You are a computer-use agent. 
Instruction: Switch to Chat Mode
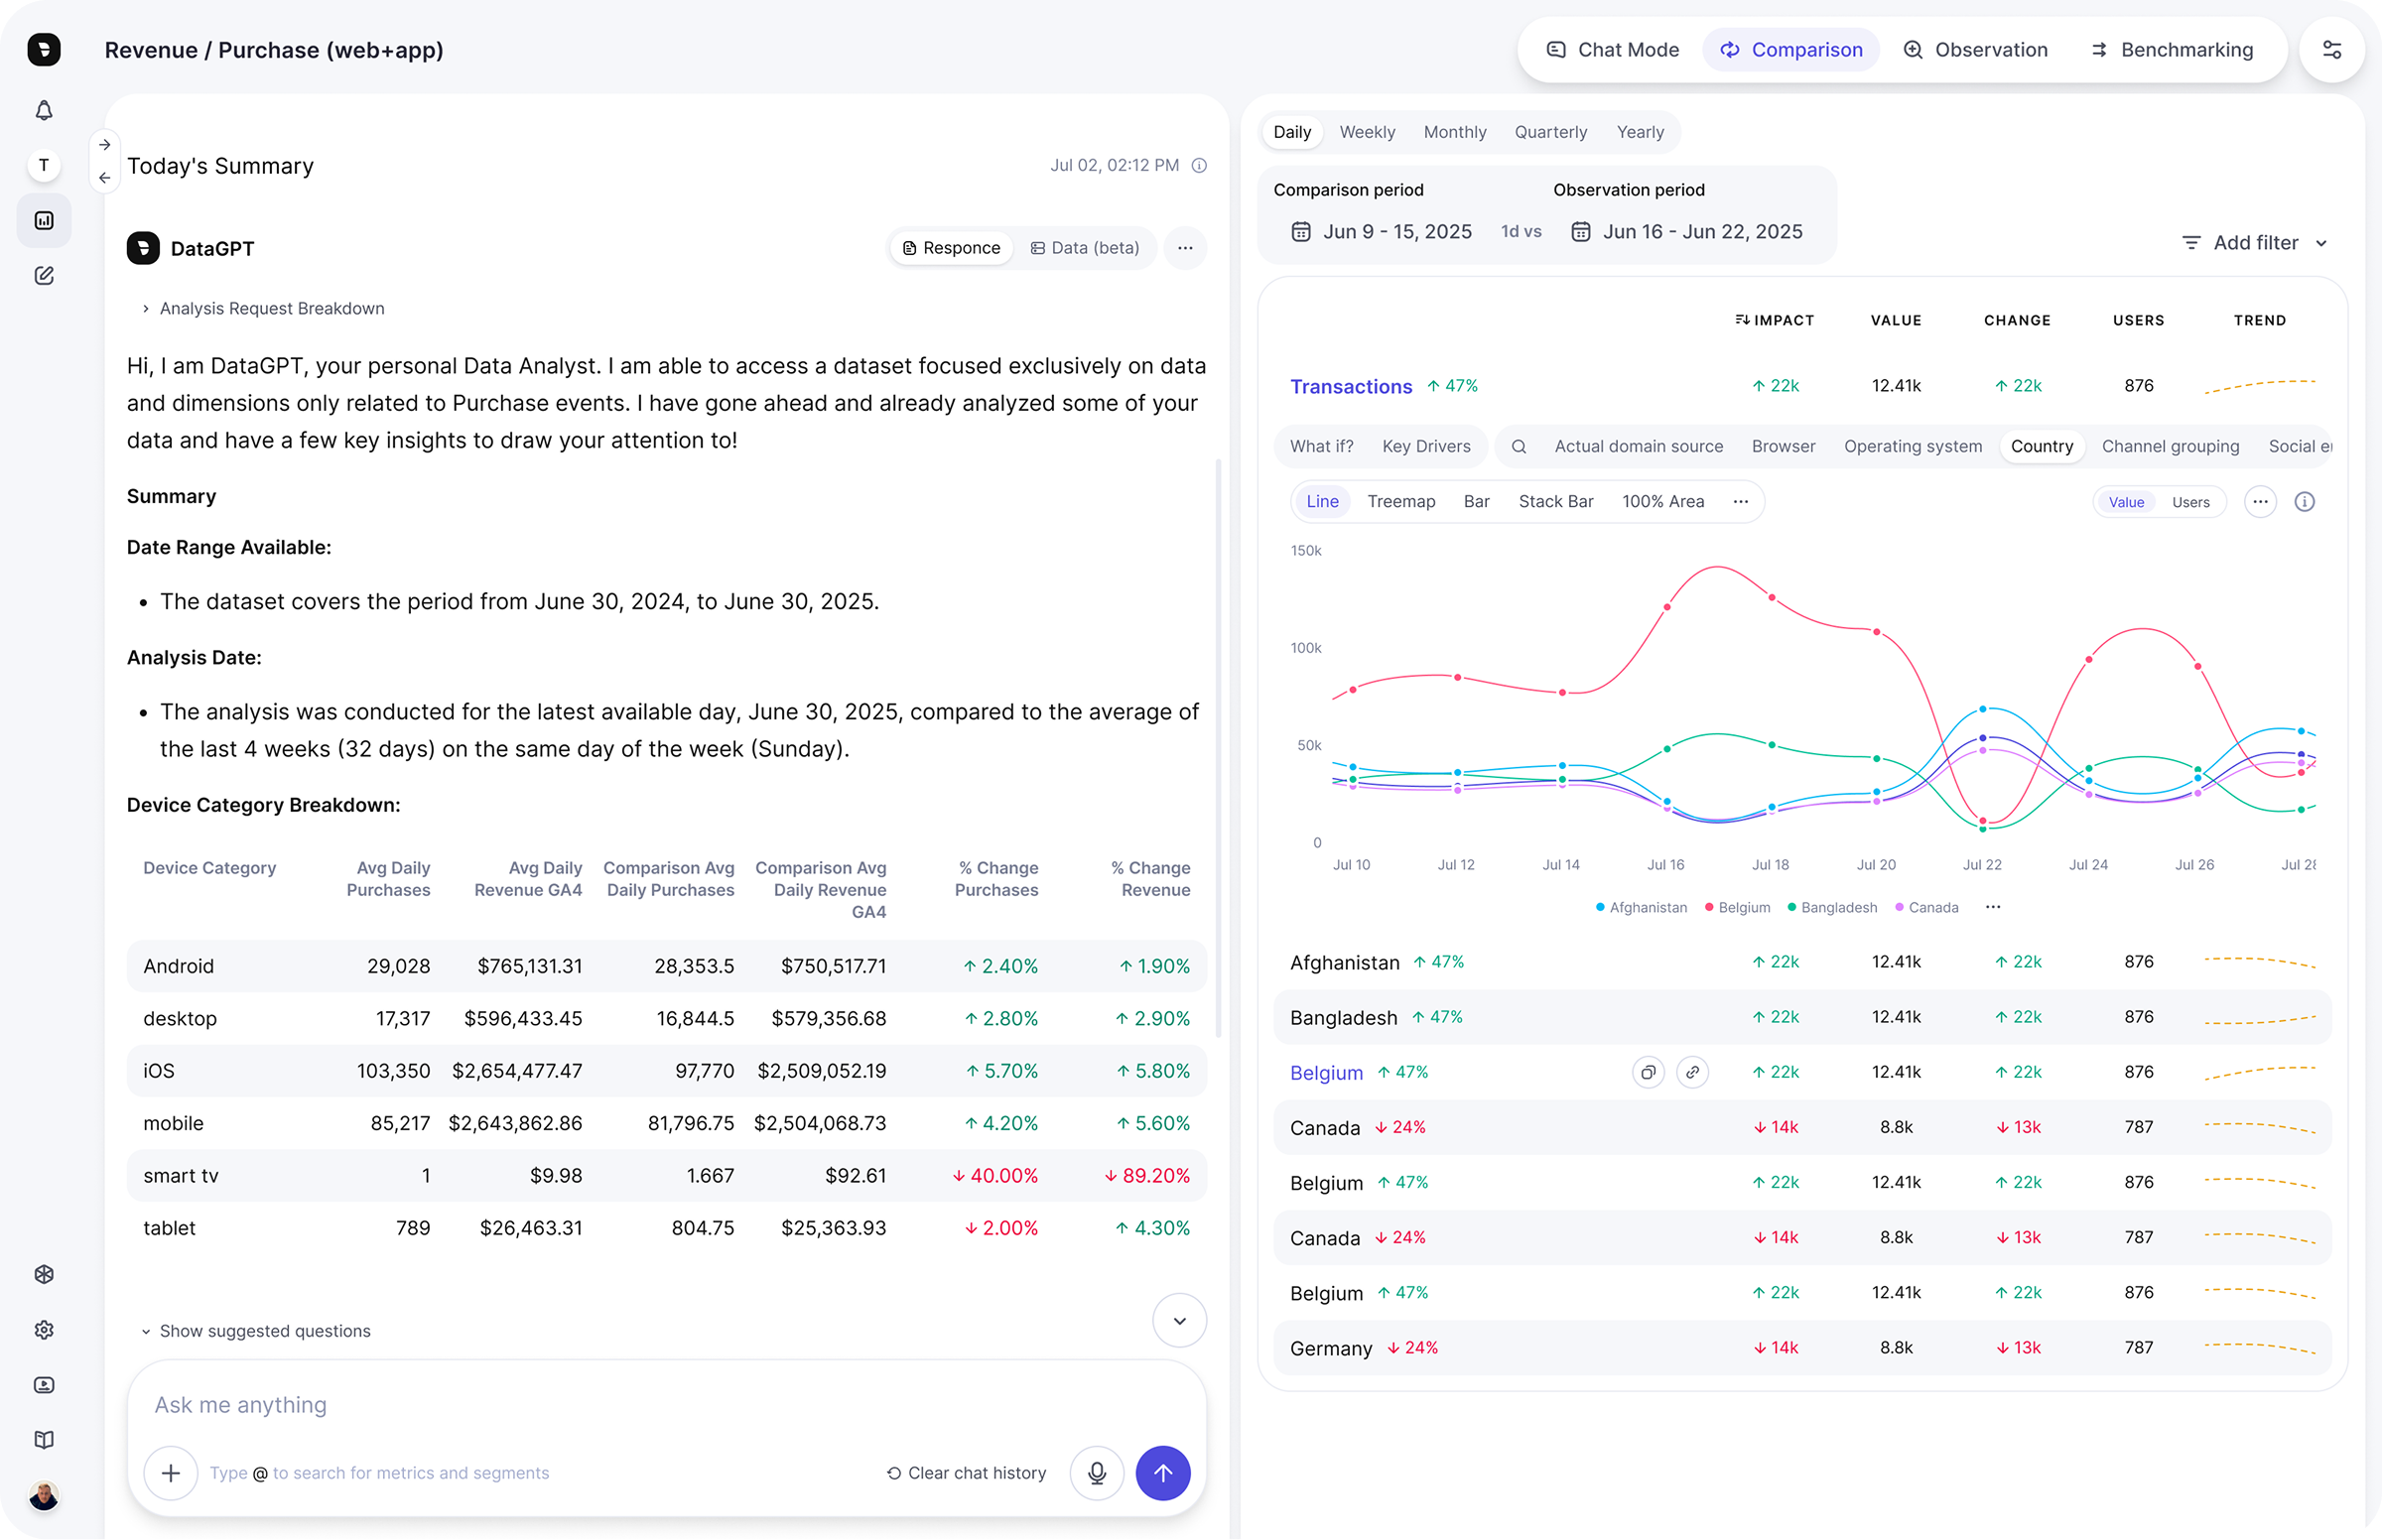(1613, 50)
